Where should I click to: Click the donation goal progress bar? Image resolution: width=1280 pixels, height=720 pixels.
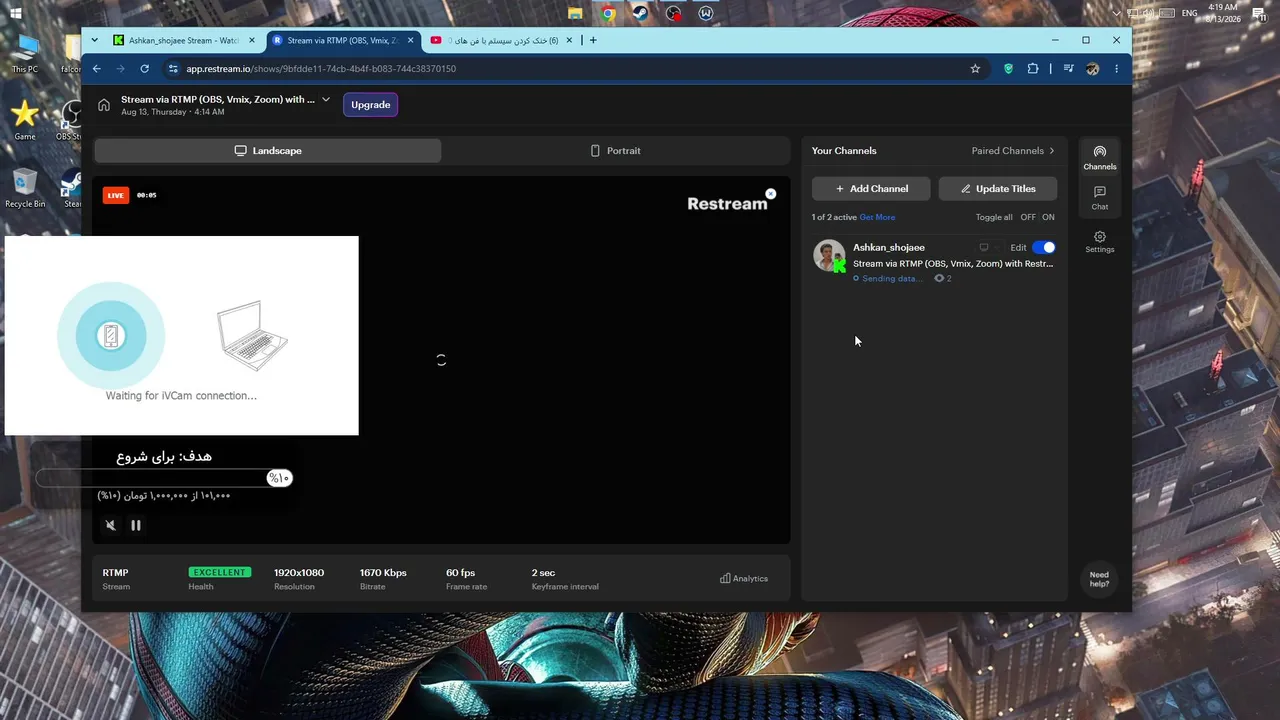164,478
